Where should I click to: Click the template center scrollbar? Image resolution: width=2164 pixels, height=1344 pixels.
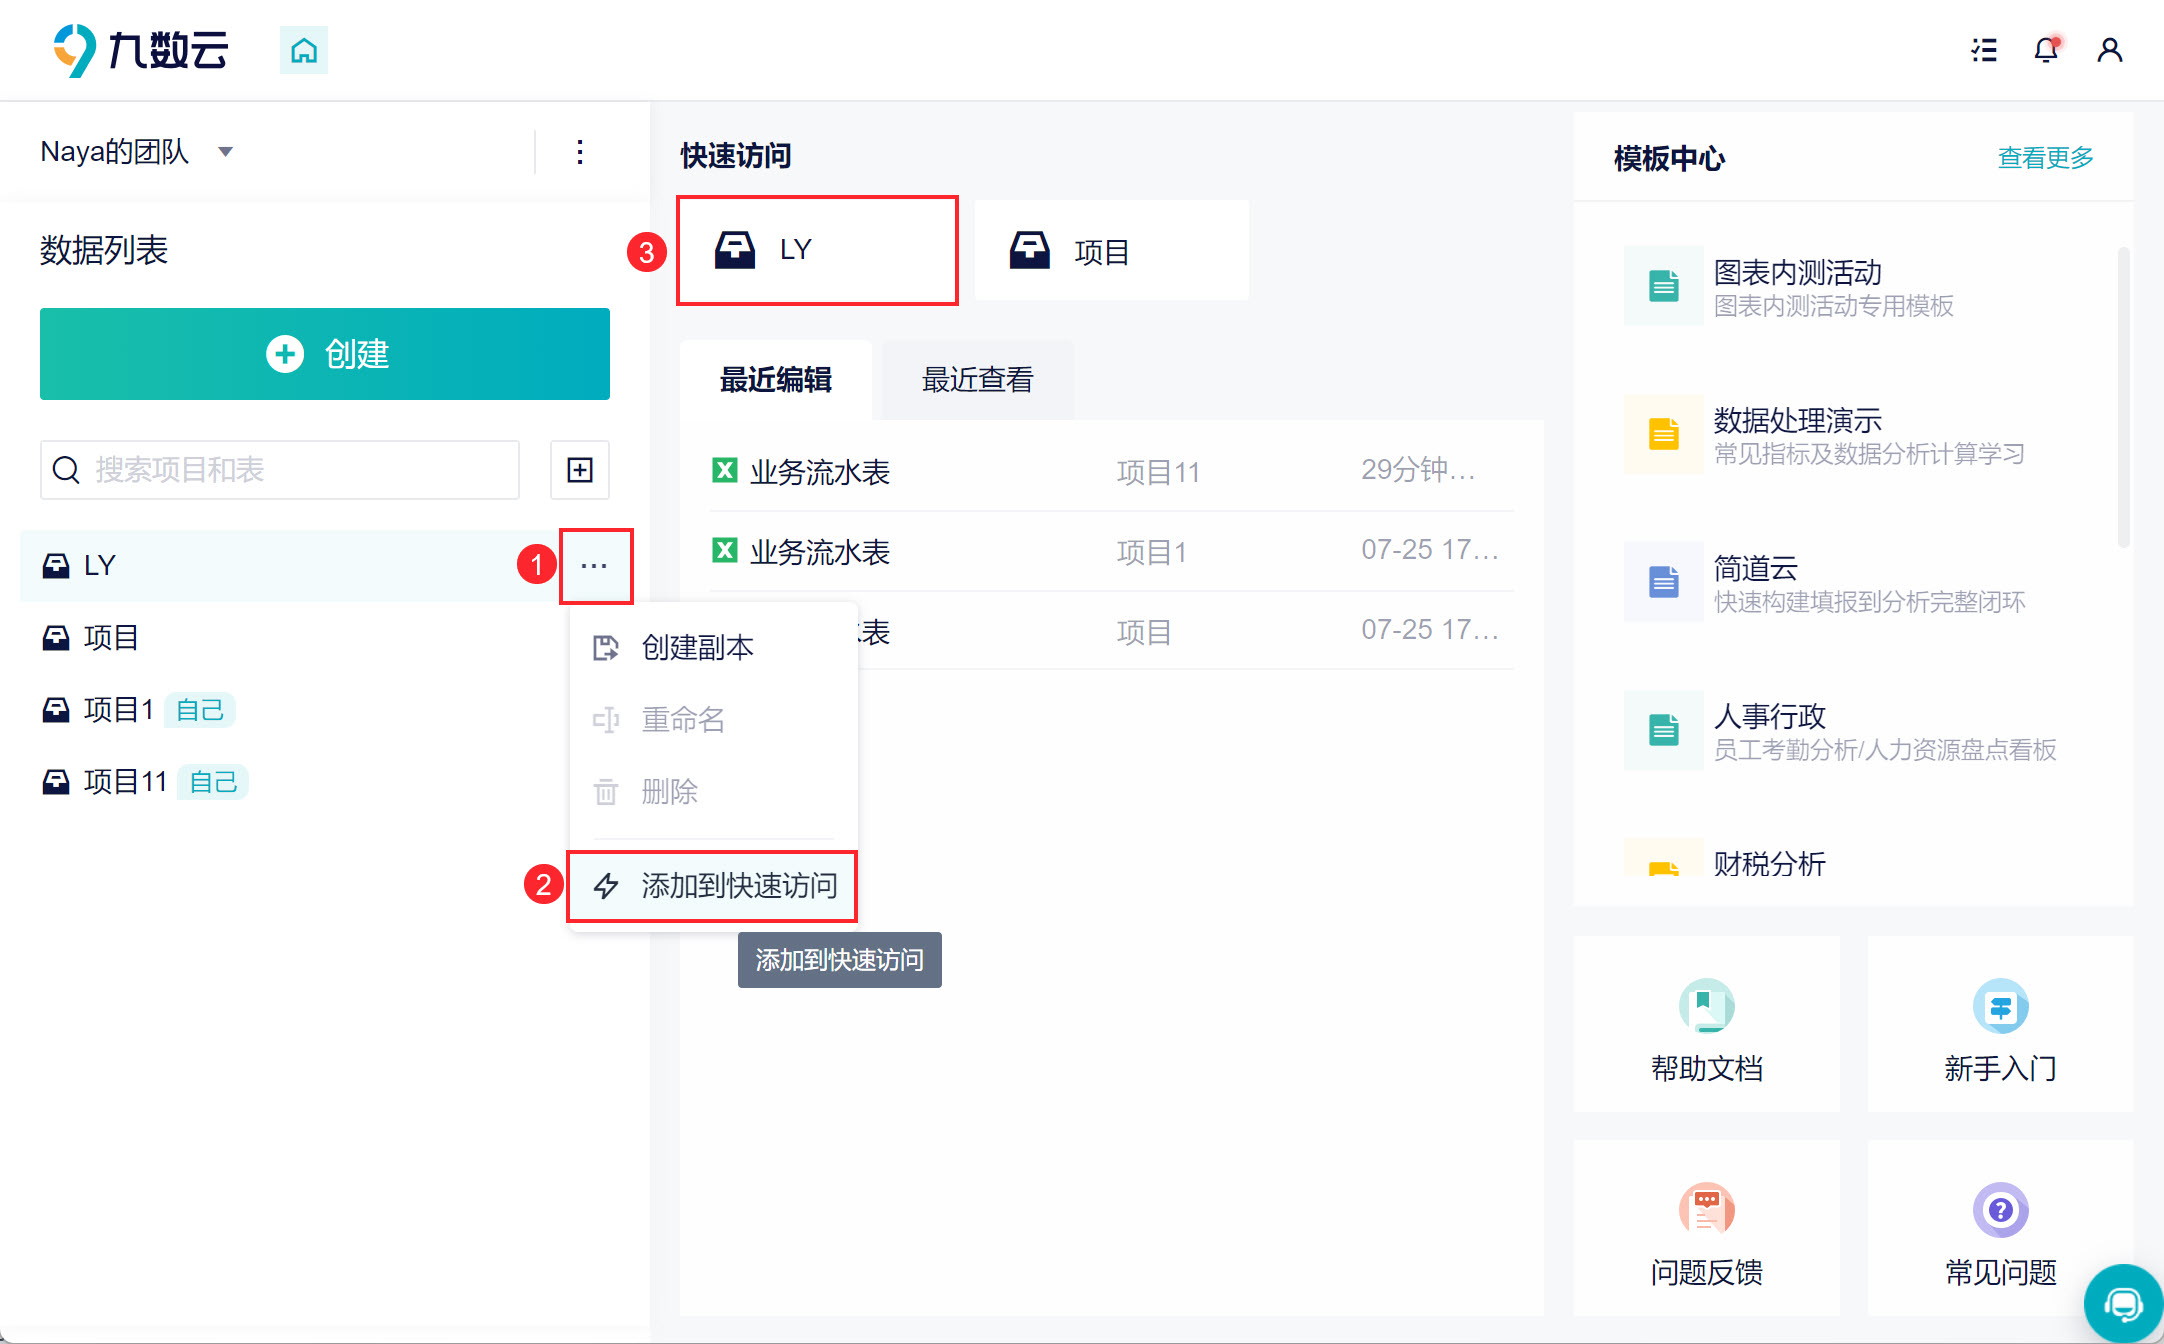[x=2123, y=398]
